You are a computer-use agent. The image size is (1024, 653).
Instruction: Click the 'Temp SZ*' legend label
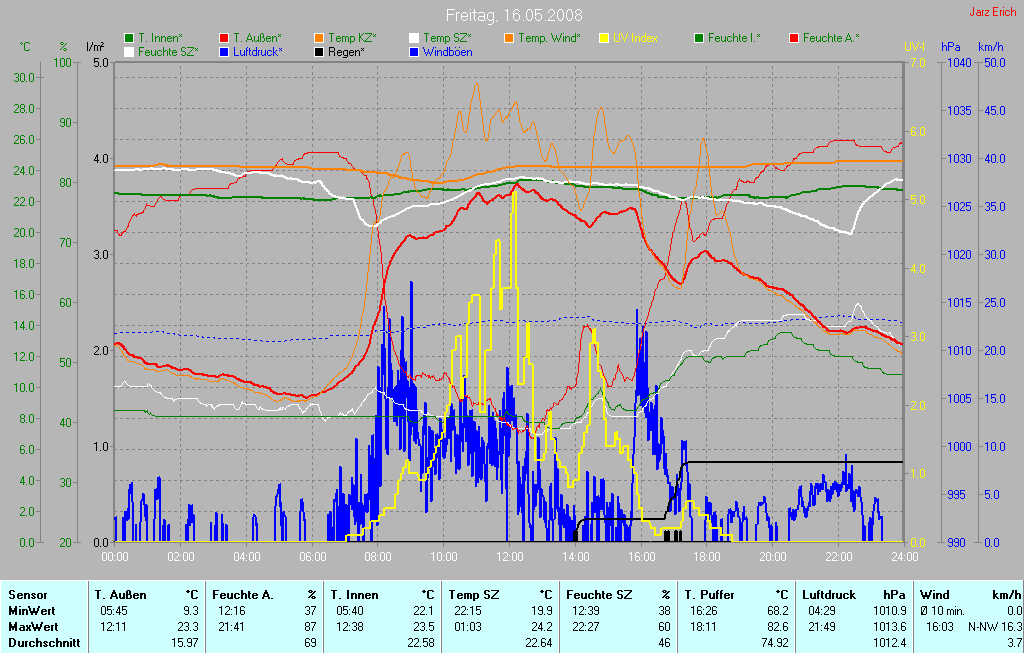coord(447,39)
